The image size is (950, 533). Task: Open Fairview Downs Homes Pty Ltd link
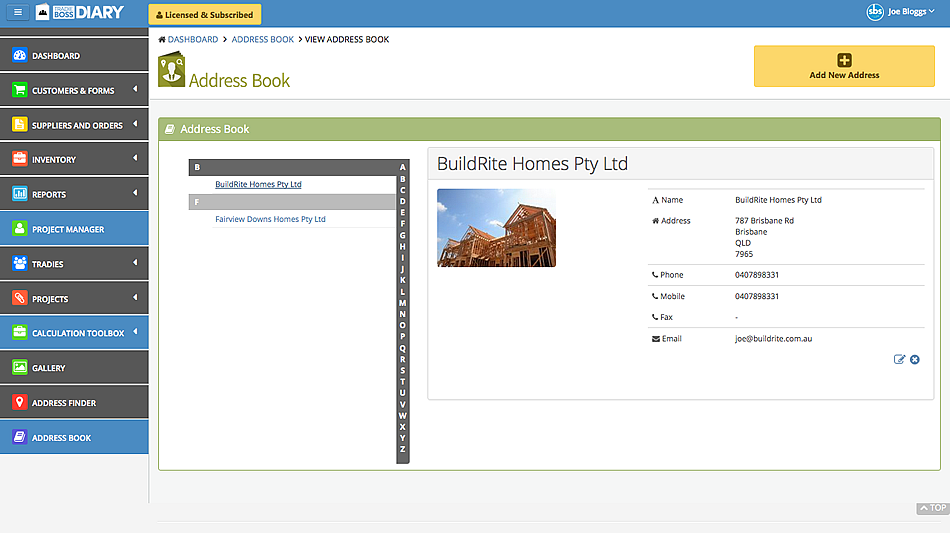pos(270,219)
